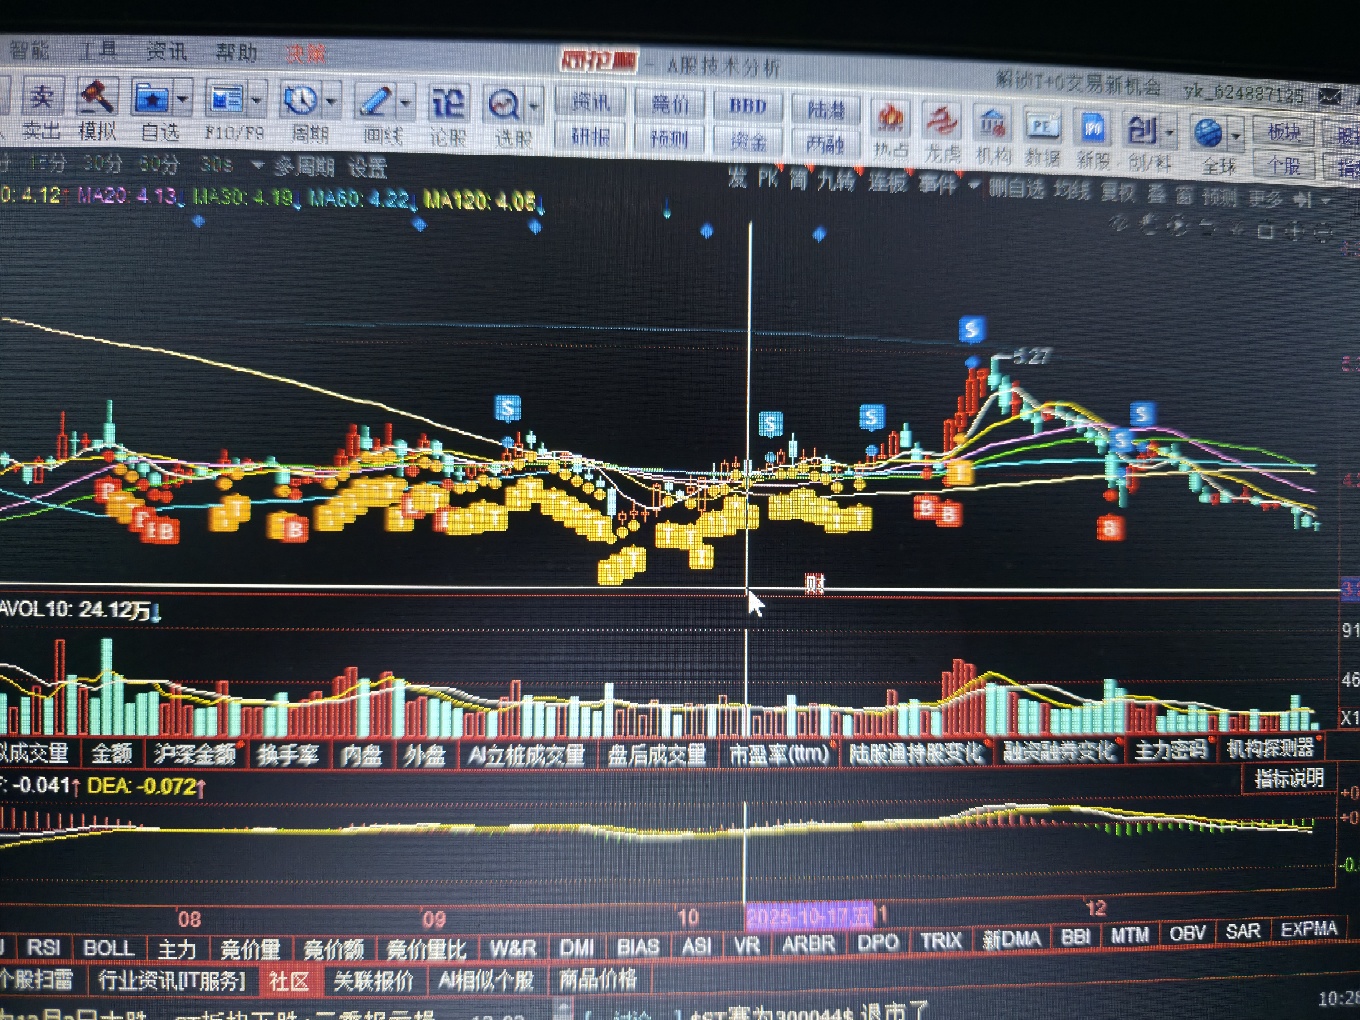Viewport: 1360px width, 1020px height.
Task: Switch volume panel to 主力密码
Action: pos(1171,749)
